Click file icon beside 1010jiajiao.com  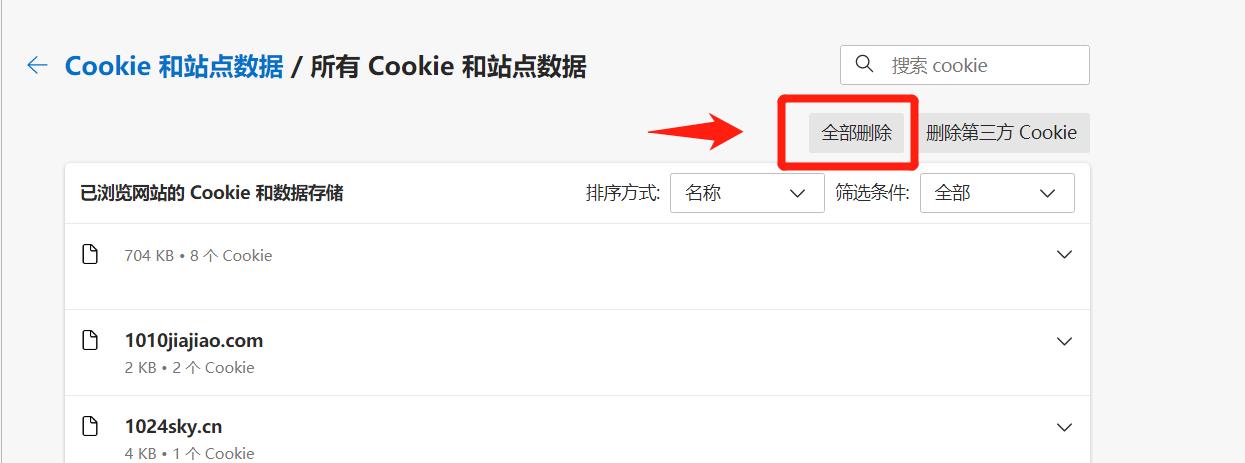(x=90, y=340)
